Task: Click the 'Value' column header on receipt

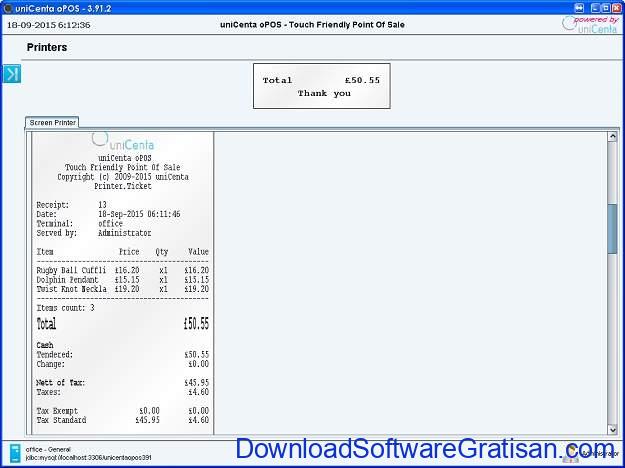Action: tap(199, 252)
